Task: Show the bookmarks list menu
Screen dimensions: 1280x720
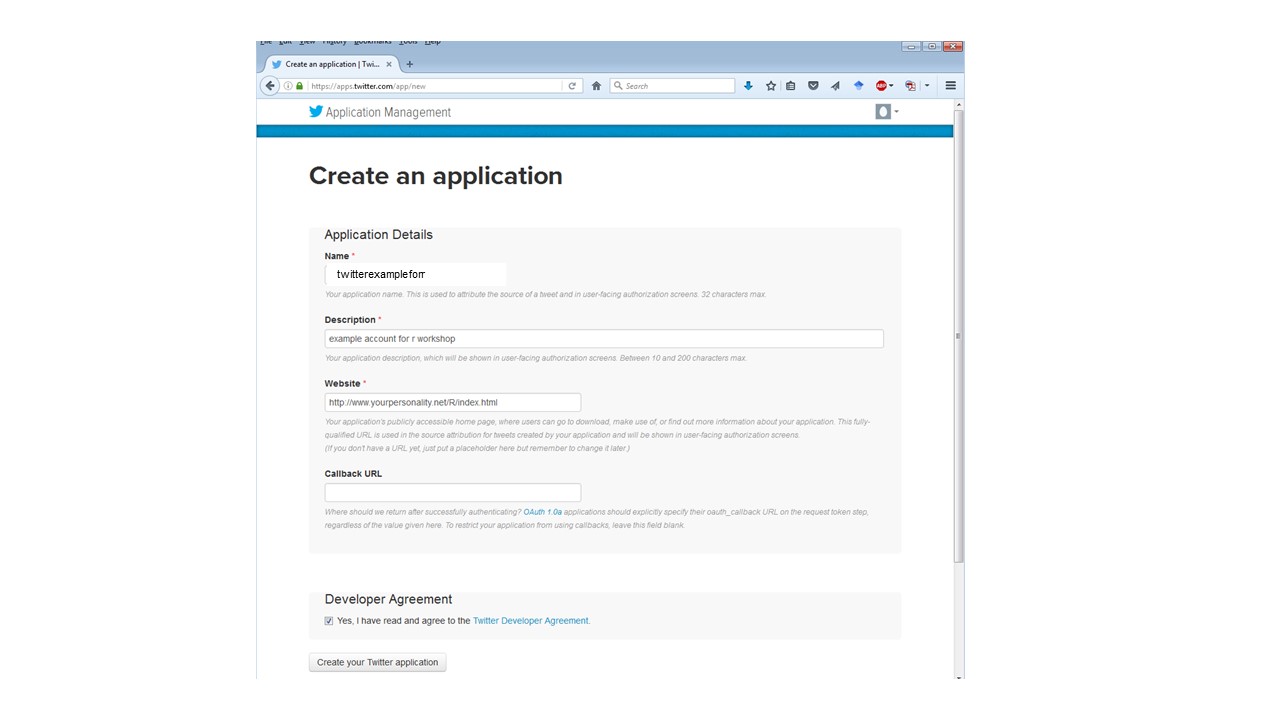Action: pos(790,86)
